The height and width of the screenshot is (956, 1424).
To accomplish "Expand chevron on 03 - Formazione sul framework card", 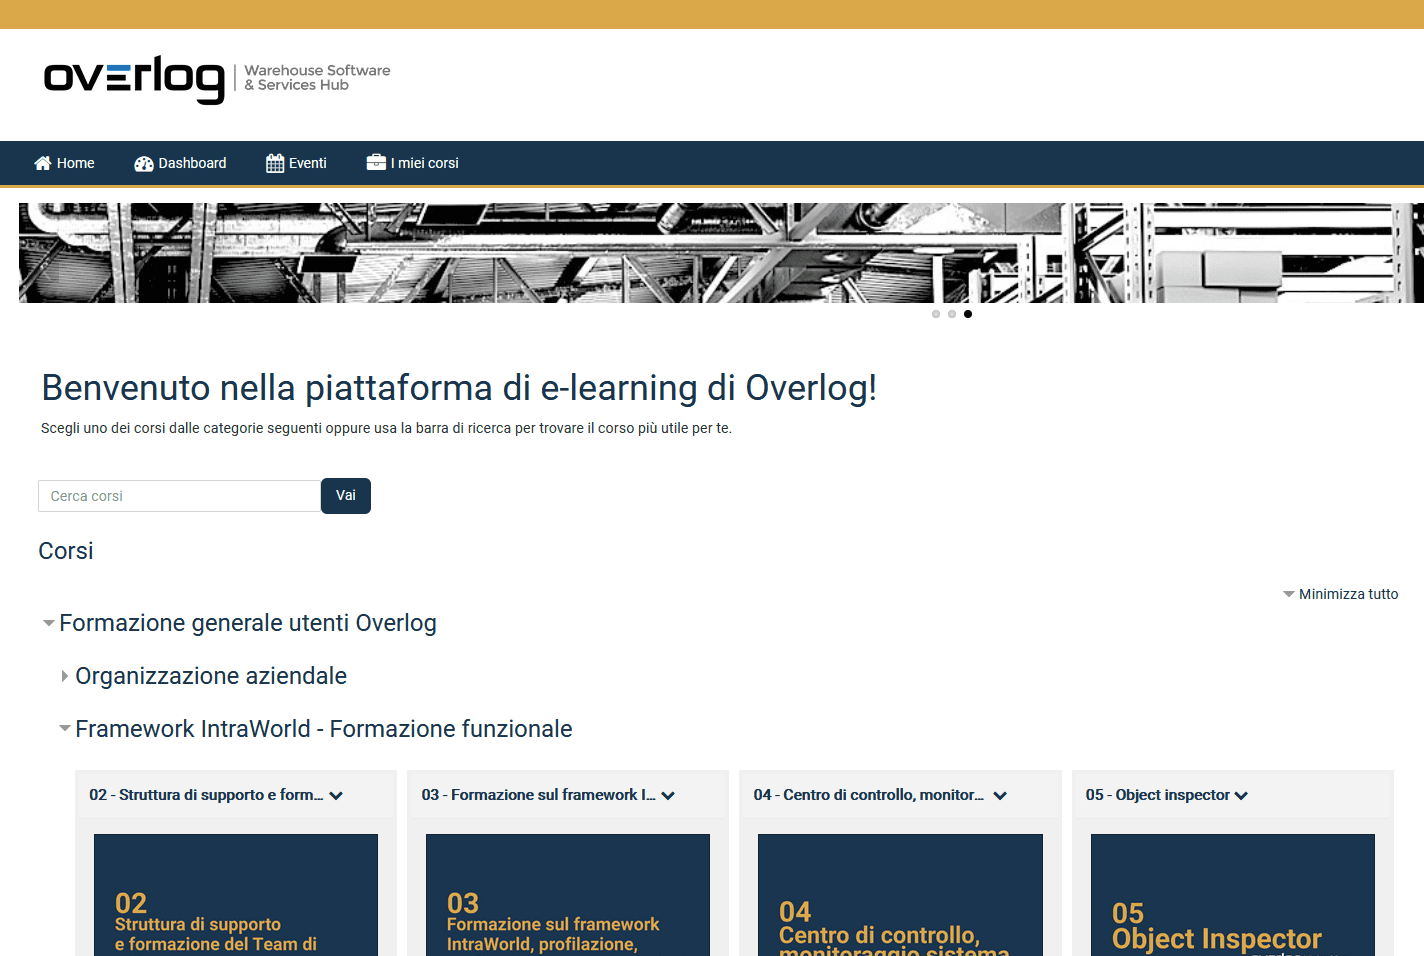I will [x=668, y=796].
